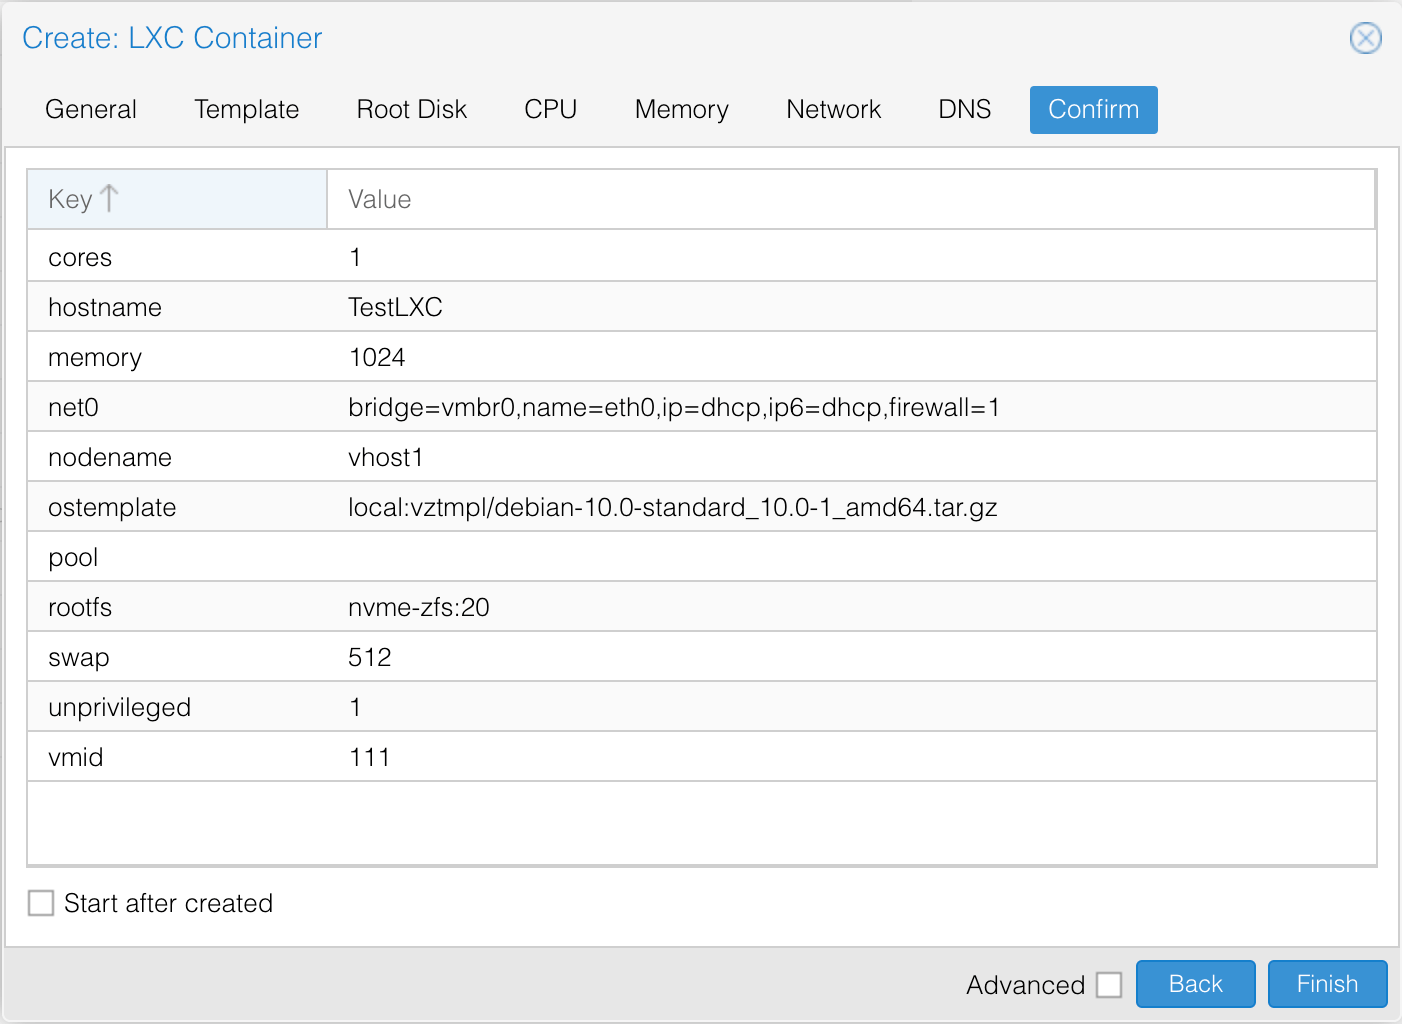Click the Value column header

click(851, 199)
